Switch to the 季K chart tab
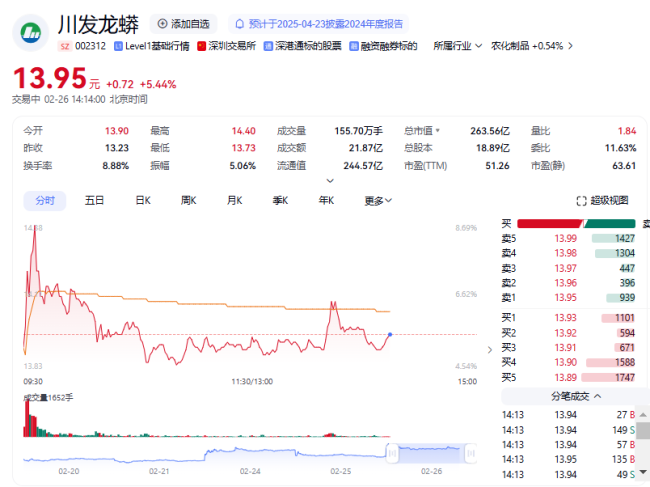The height and width of the screenshot is (487, 650). click(280, 201)
